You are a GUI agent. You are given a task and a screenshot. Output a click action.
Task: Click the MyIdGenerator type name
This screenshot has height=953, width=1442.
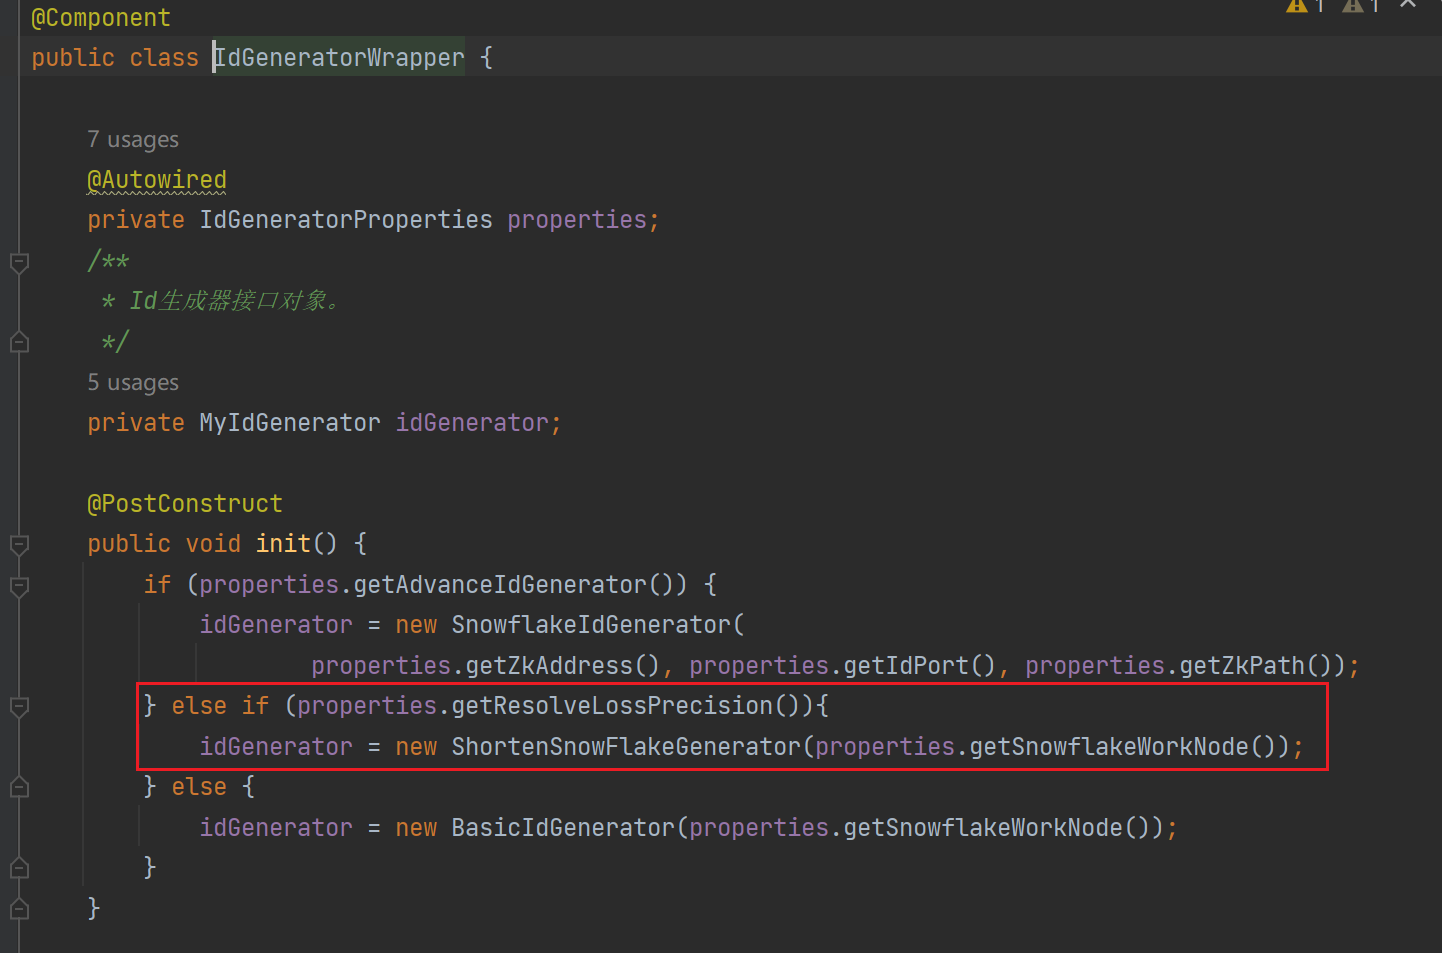coord(290,423)
